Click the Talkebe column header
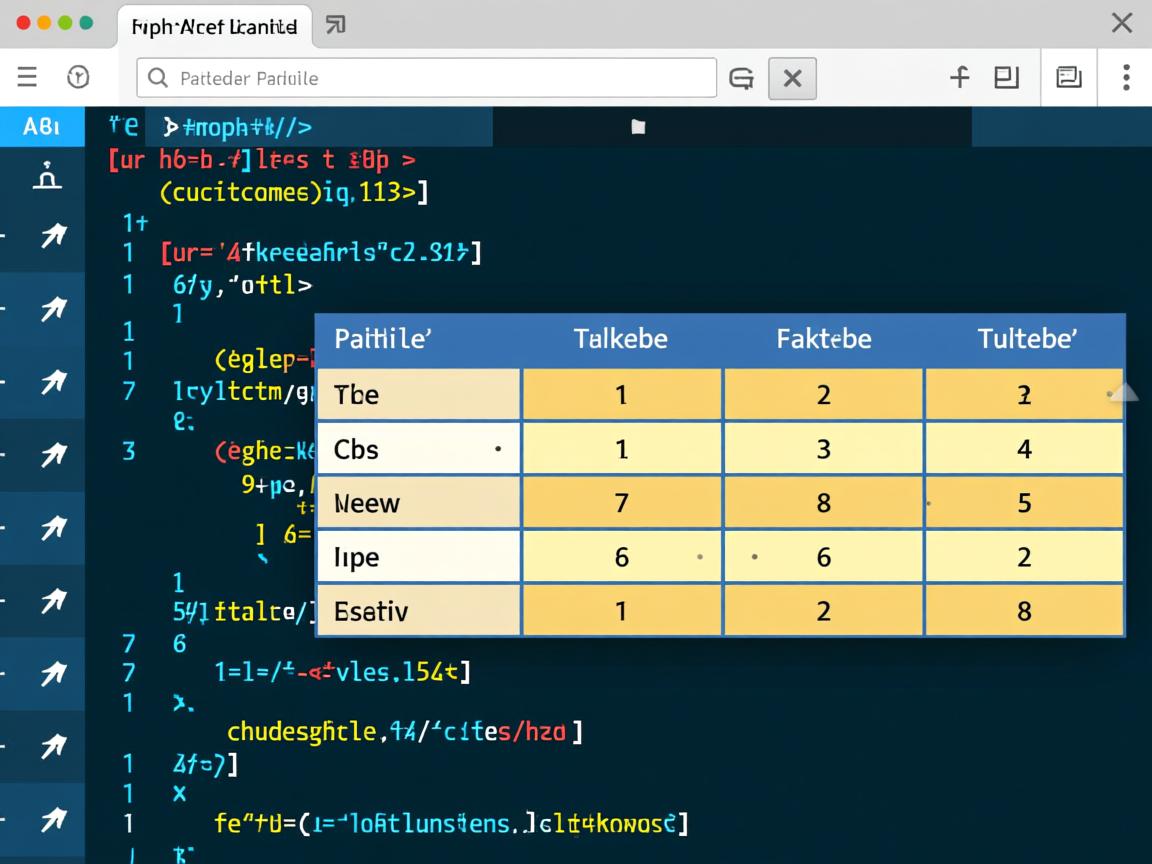 click(620, 339)
